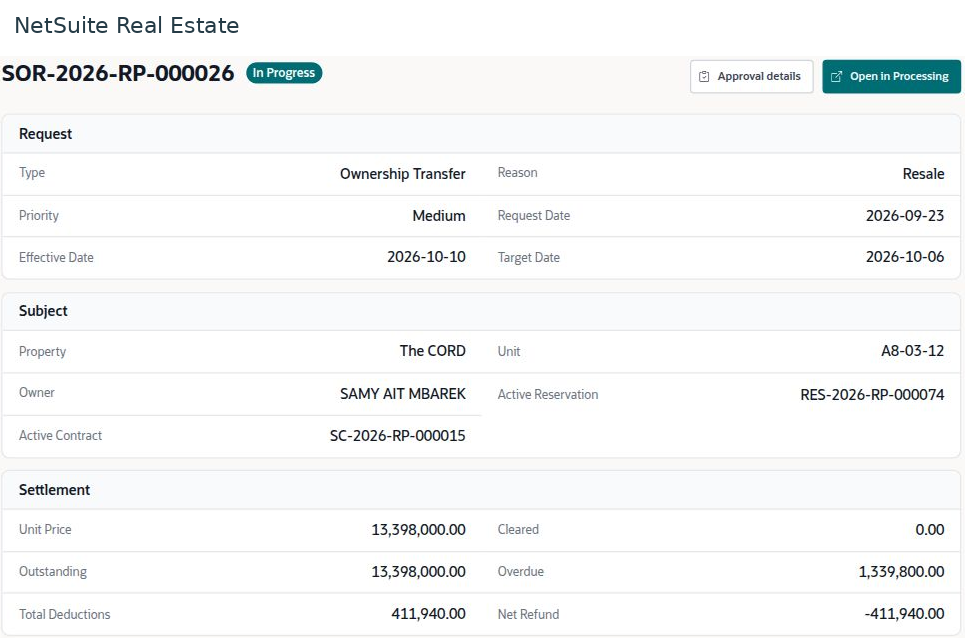Select the Ownership Transfer type value

[x=402, y=174]
